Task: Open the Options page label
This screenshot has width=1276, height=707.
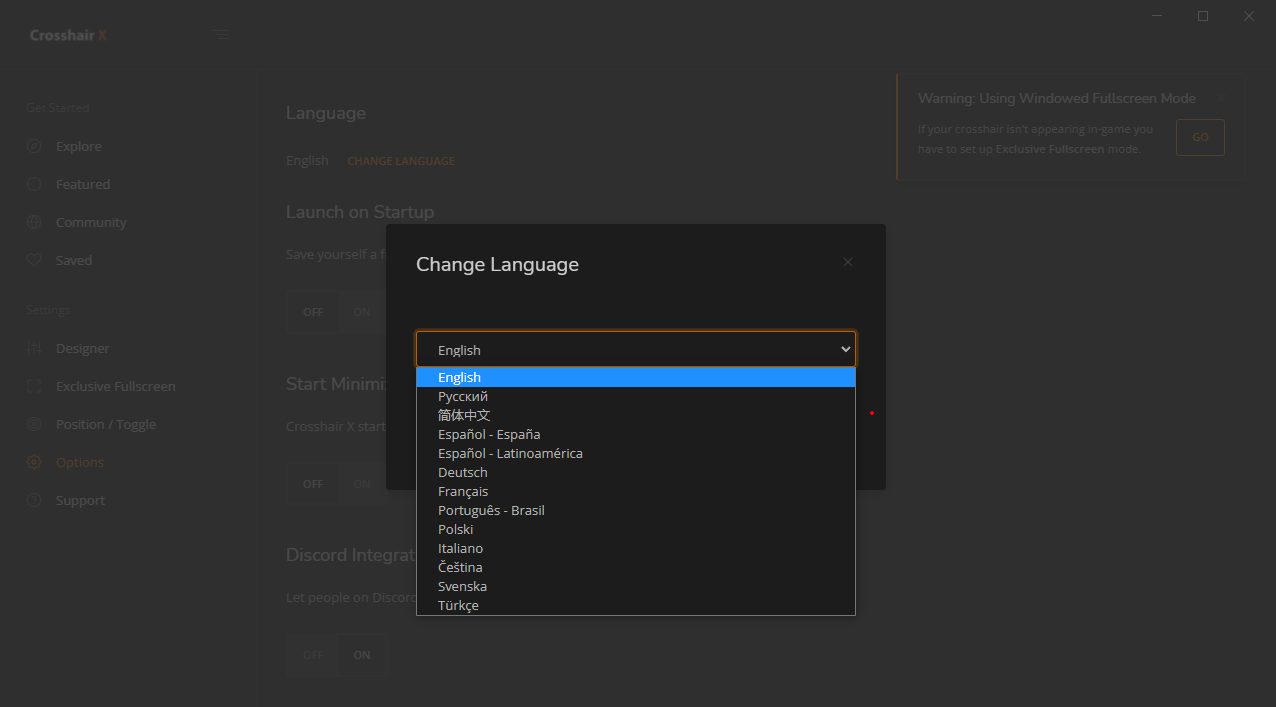Action: pyautogui.click(x=80, y=462)
